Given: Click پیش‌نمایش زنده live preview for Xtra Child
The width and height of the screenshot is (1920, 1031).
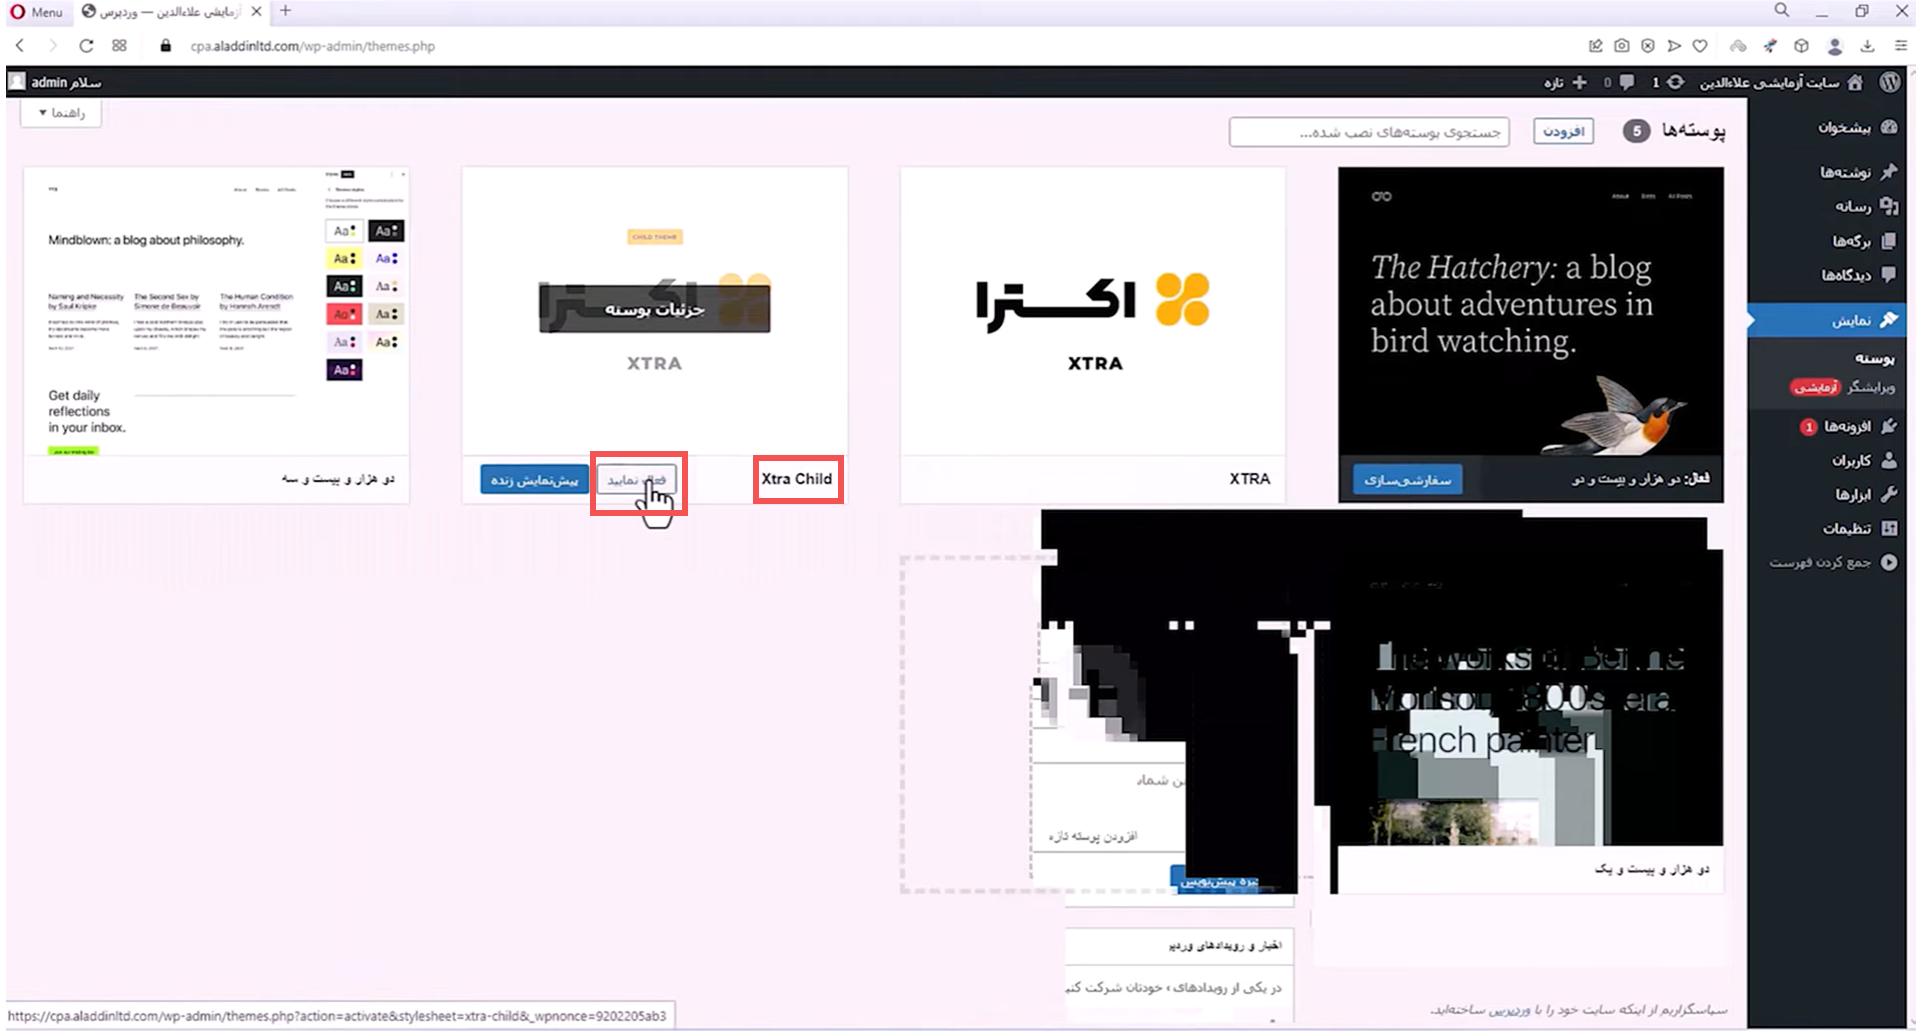Looking at the screenshot, I should point(535,480).
